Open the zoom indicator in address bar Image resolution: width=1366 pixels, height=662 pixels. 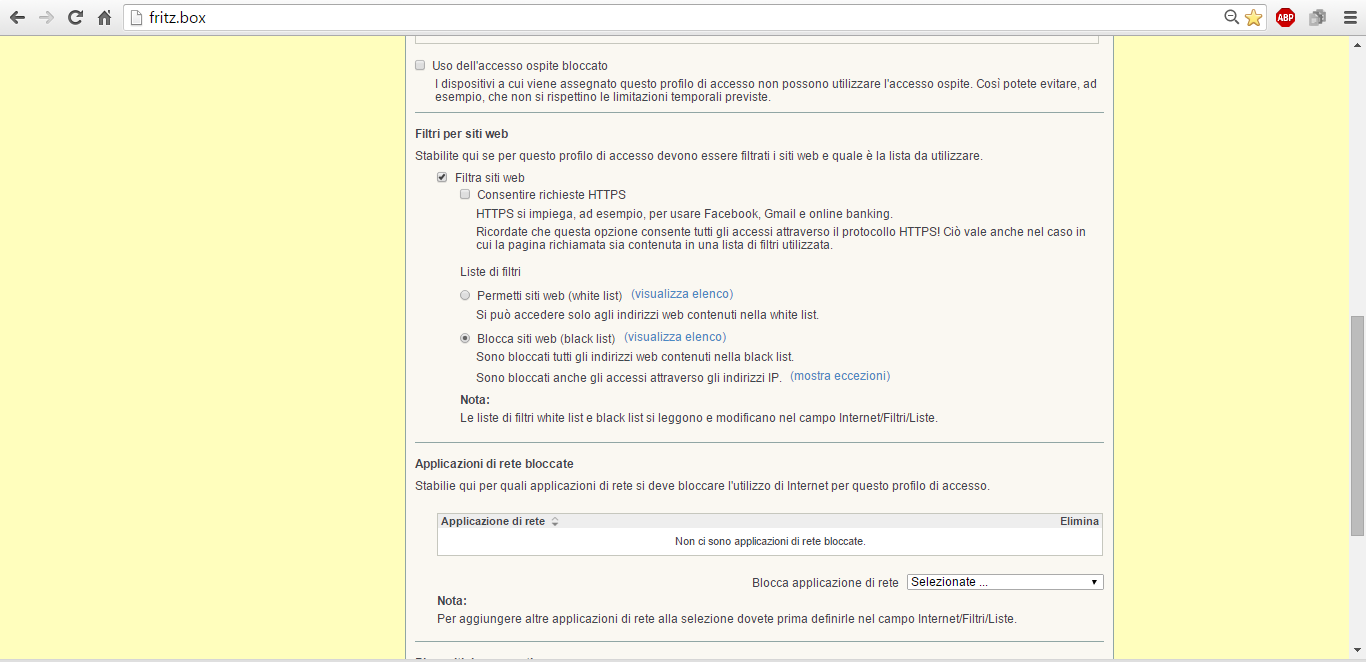(1231, 17)
